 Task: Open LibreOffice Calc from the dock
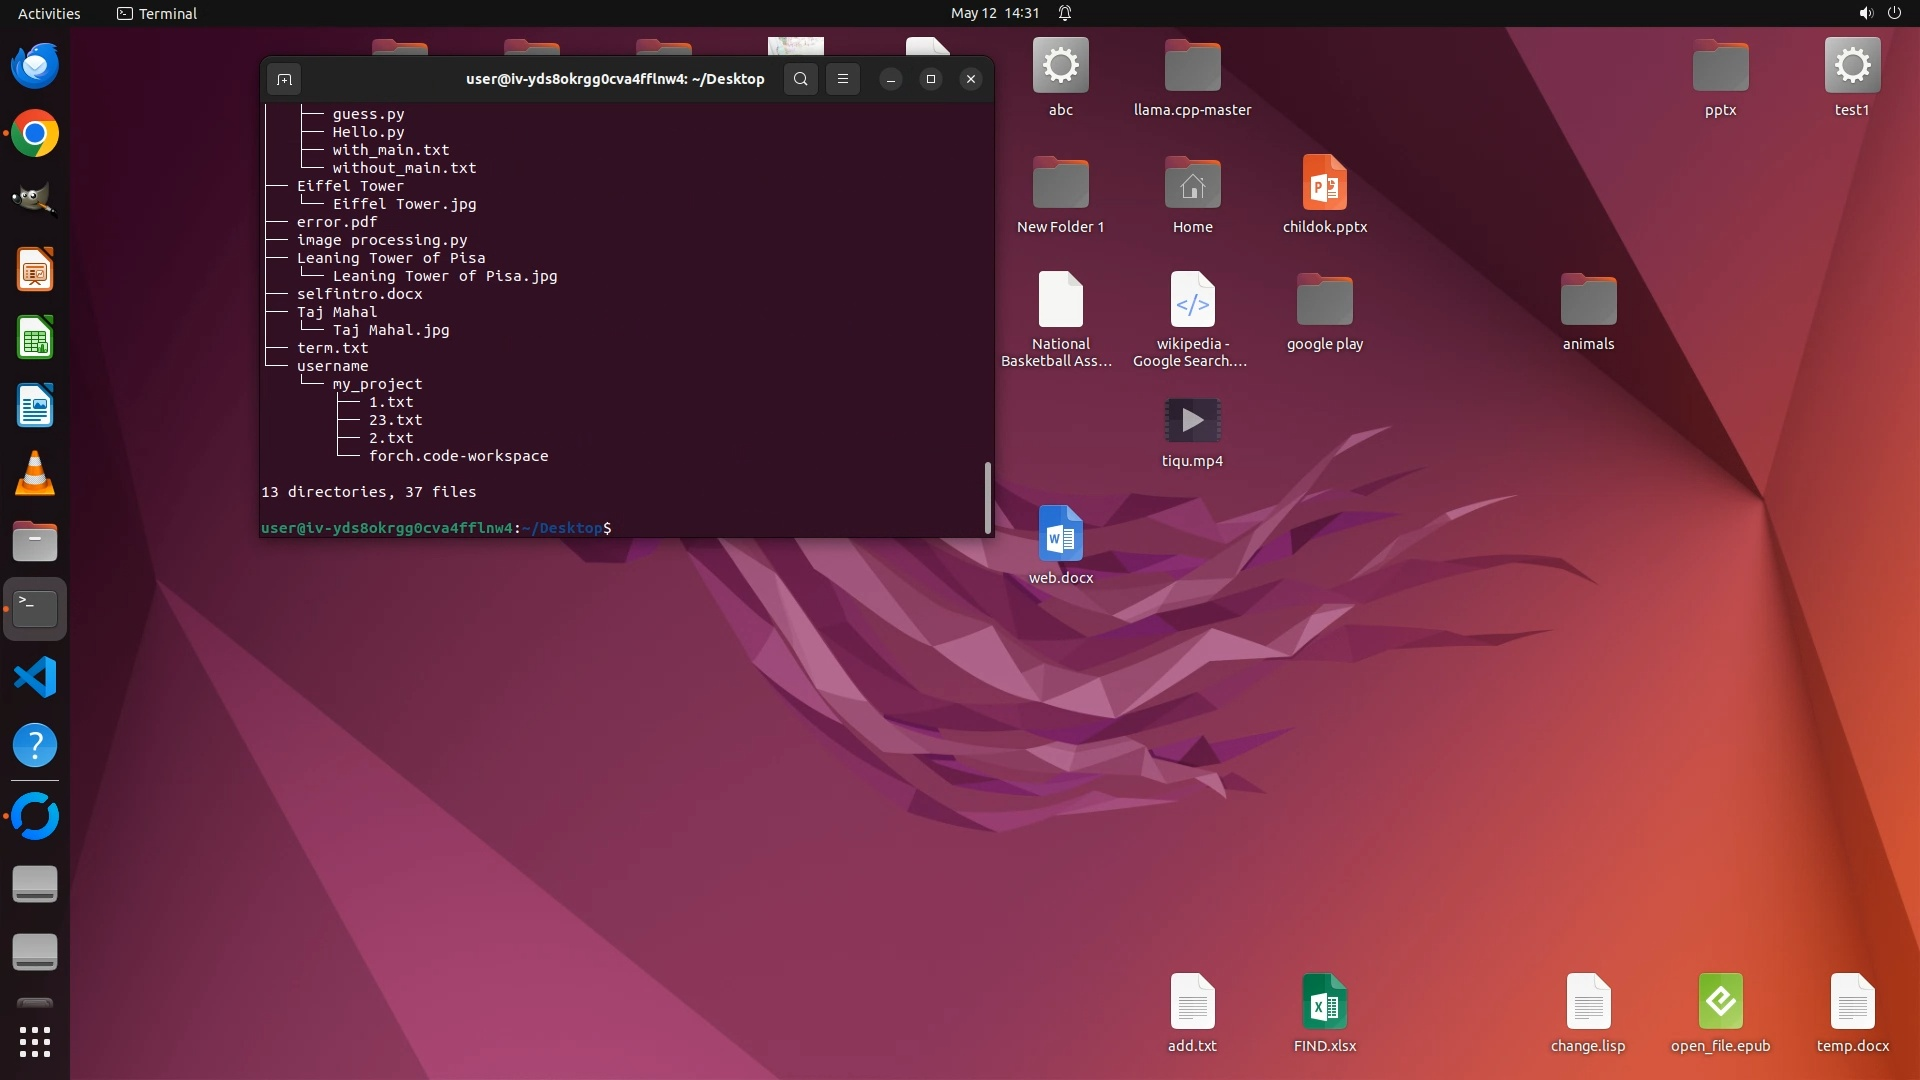tap(35, 338)
